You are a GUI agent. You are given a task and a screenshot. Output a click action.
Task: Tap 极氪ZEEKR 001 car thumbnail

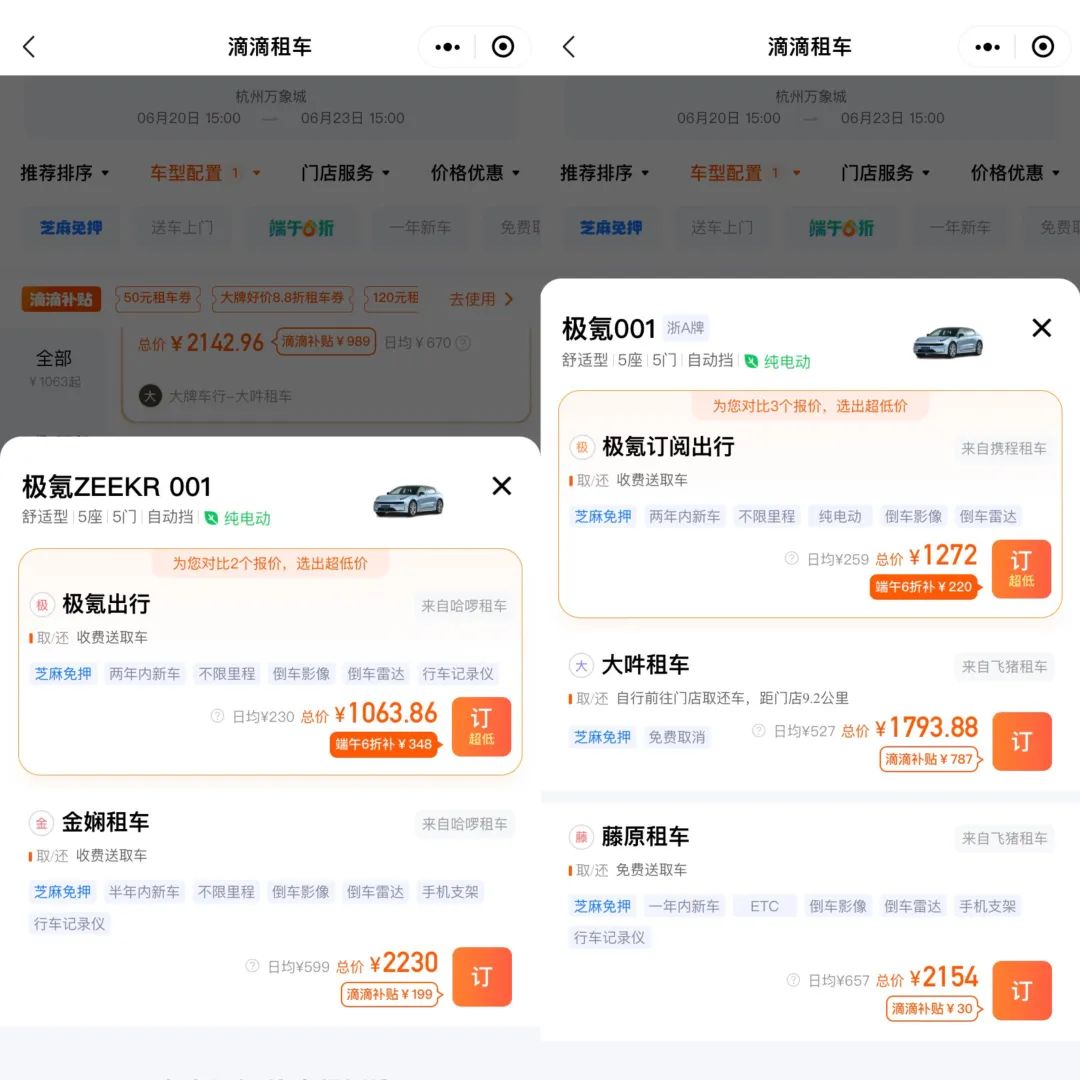(408, 501)
